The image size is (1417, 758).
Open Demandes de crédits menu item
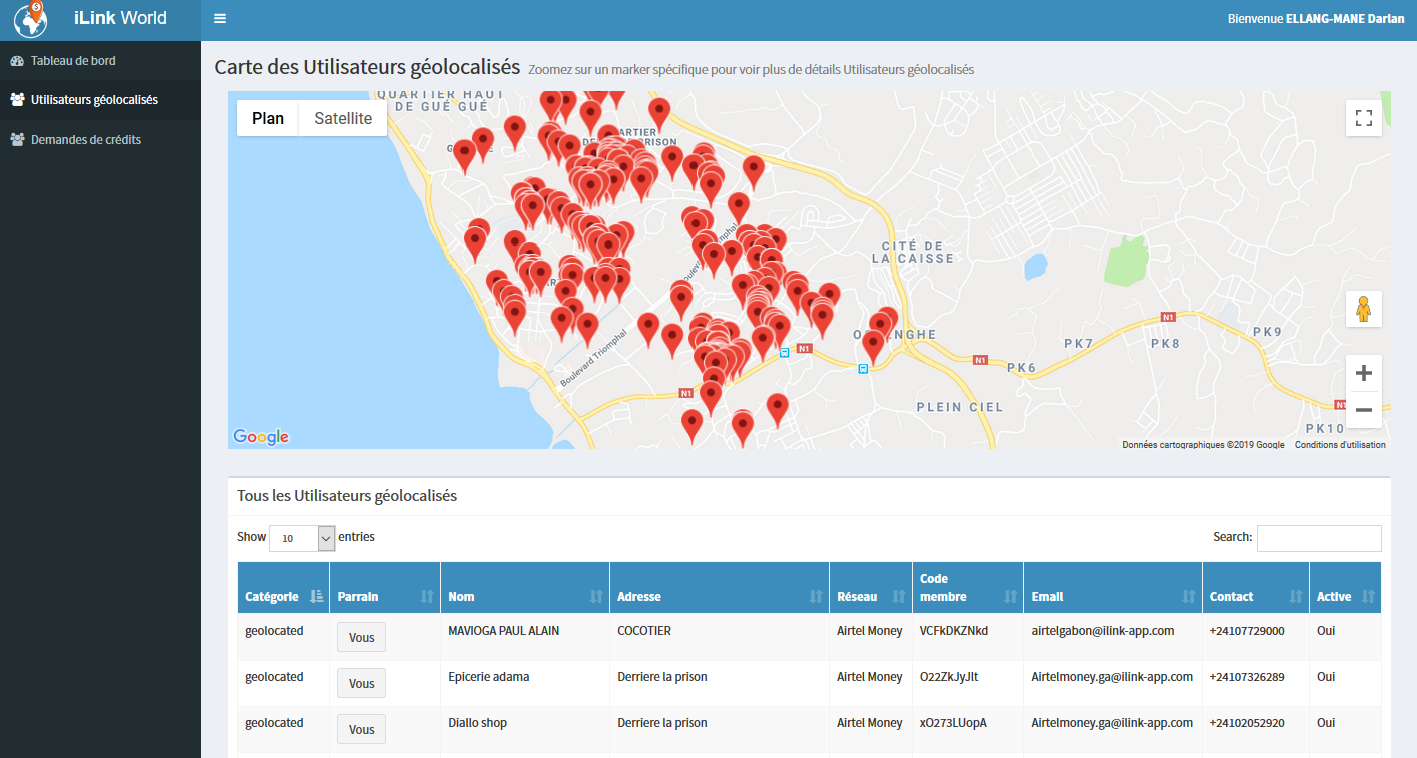[85, 140]
